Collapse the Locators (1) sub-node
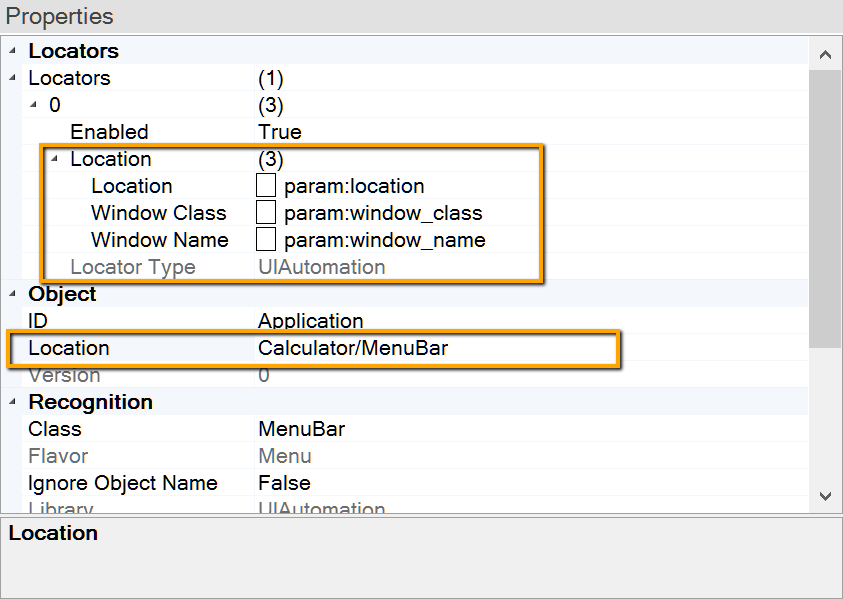843x599 pixels. click(x=12, y=78)
